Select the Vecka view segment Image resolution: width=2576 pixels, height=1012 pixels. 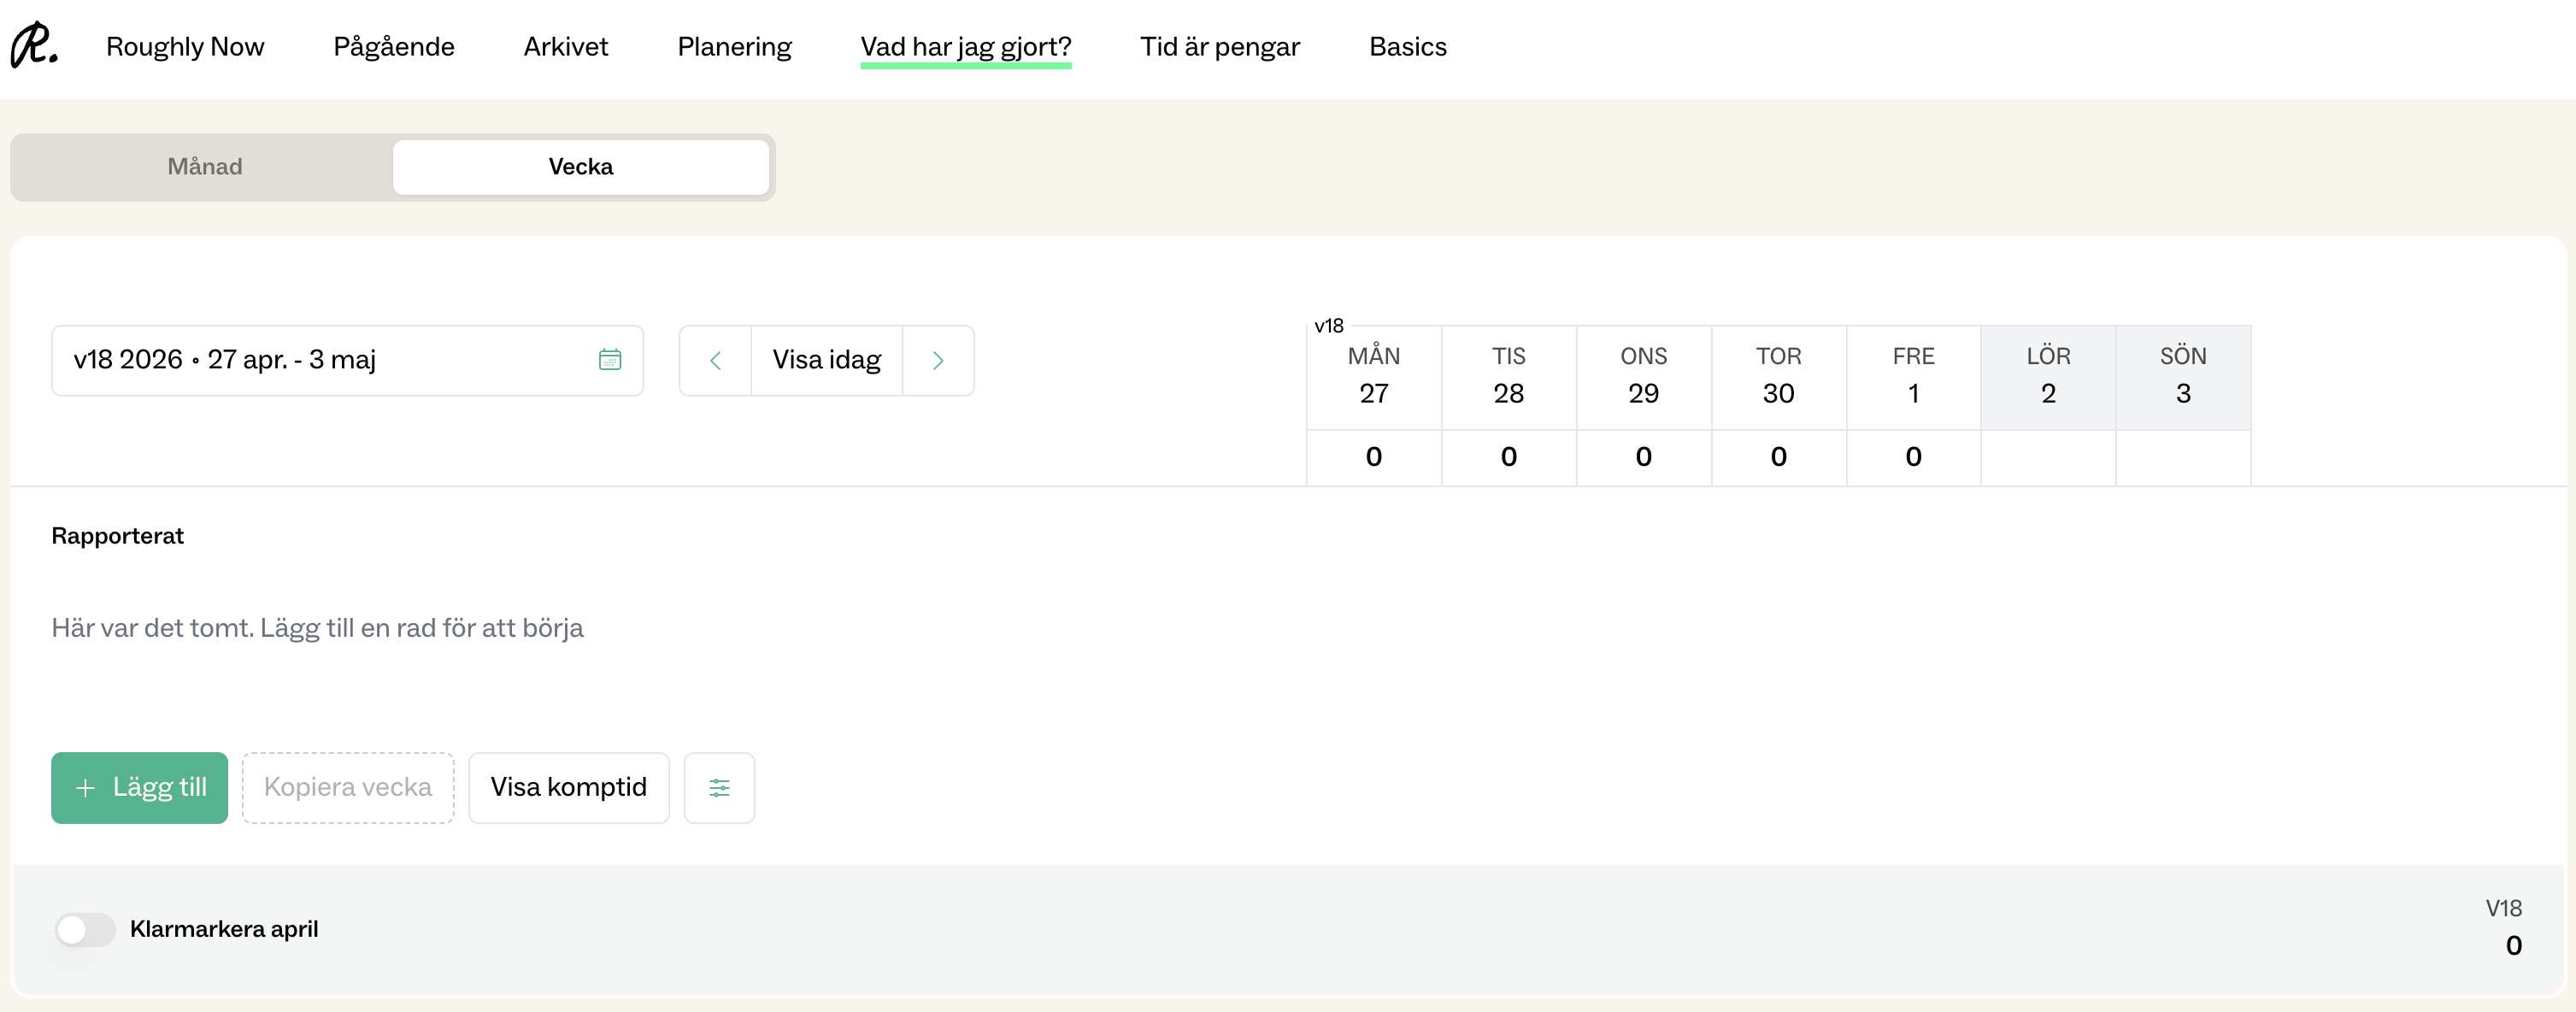tap(580, 167)
